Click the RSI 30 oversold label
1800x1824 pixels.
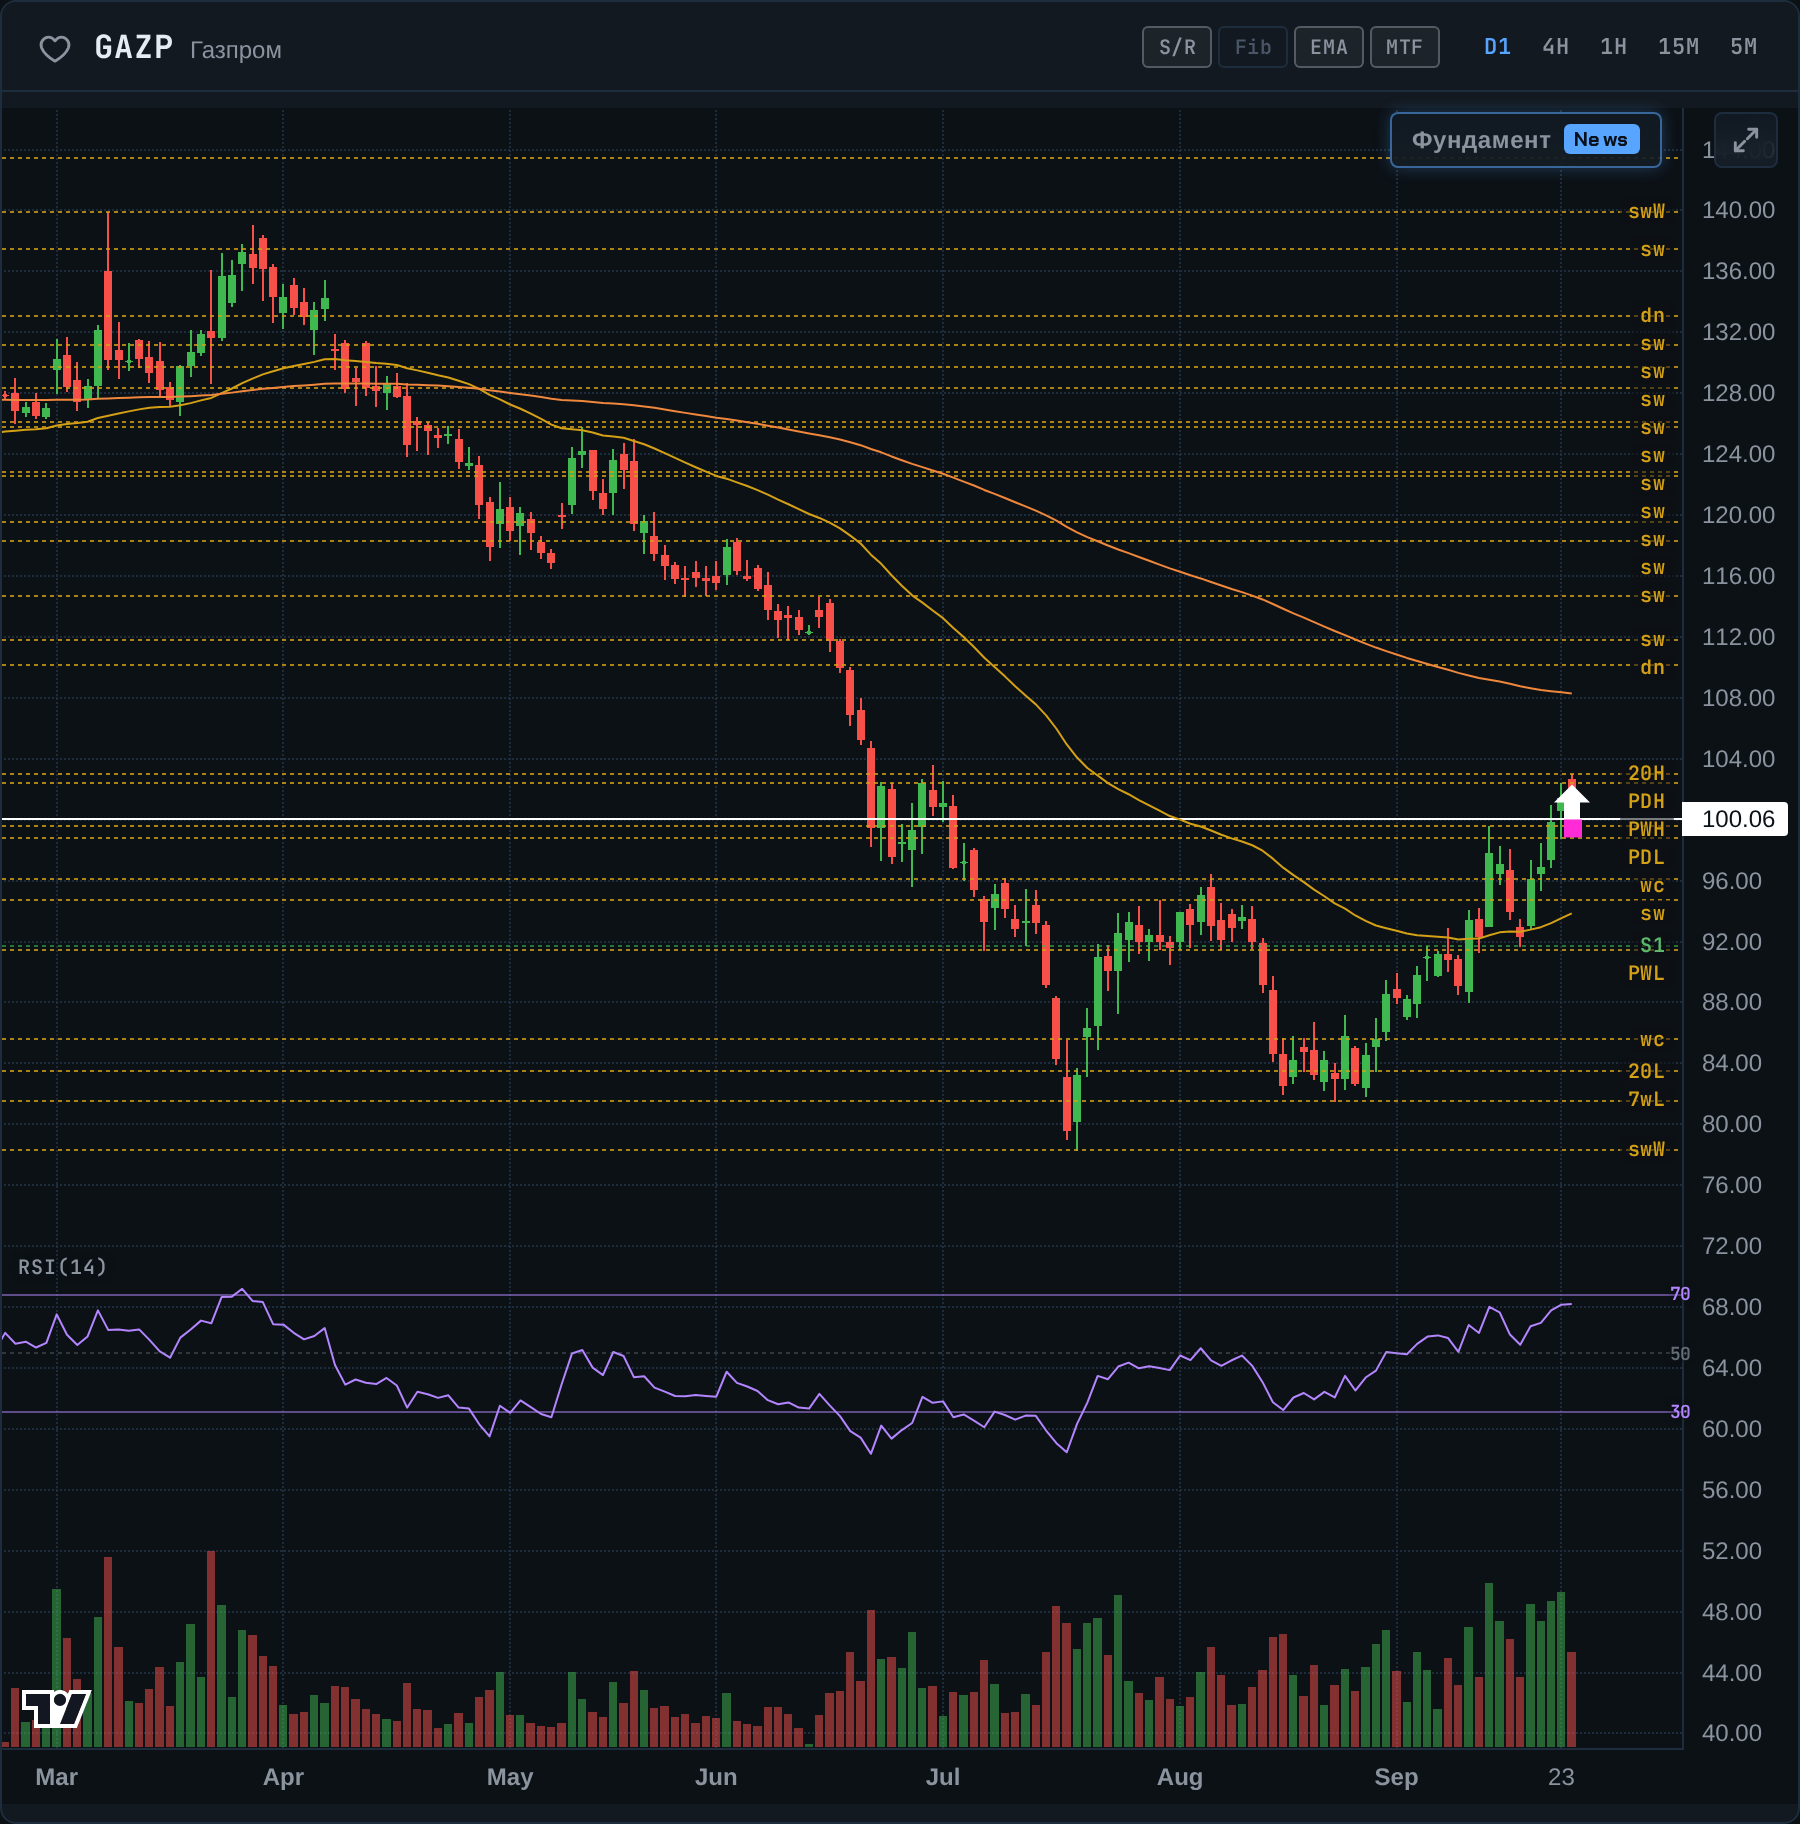(1680, 1412)
